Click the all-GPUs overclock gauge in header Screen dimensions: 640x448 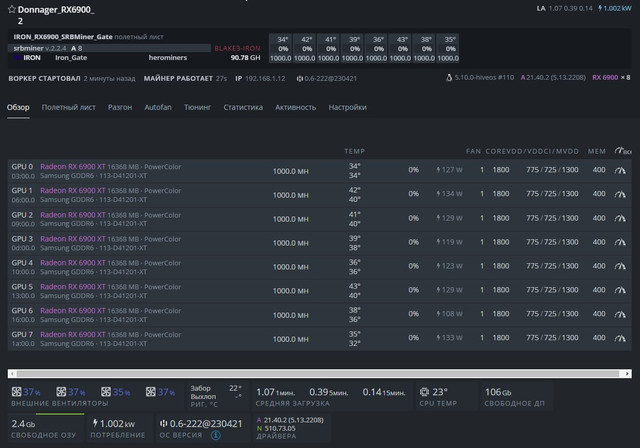(x=622, y=151)
